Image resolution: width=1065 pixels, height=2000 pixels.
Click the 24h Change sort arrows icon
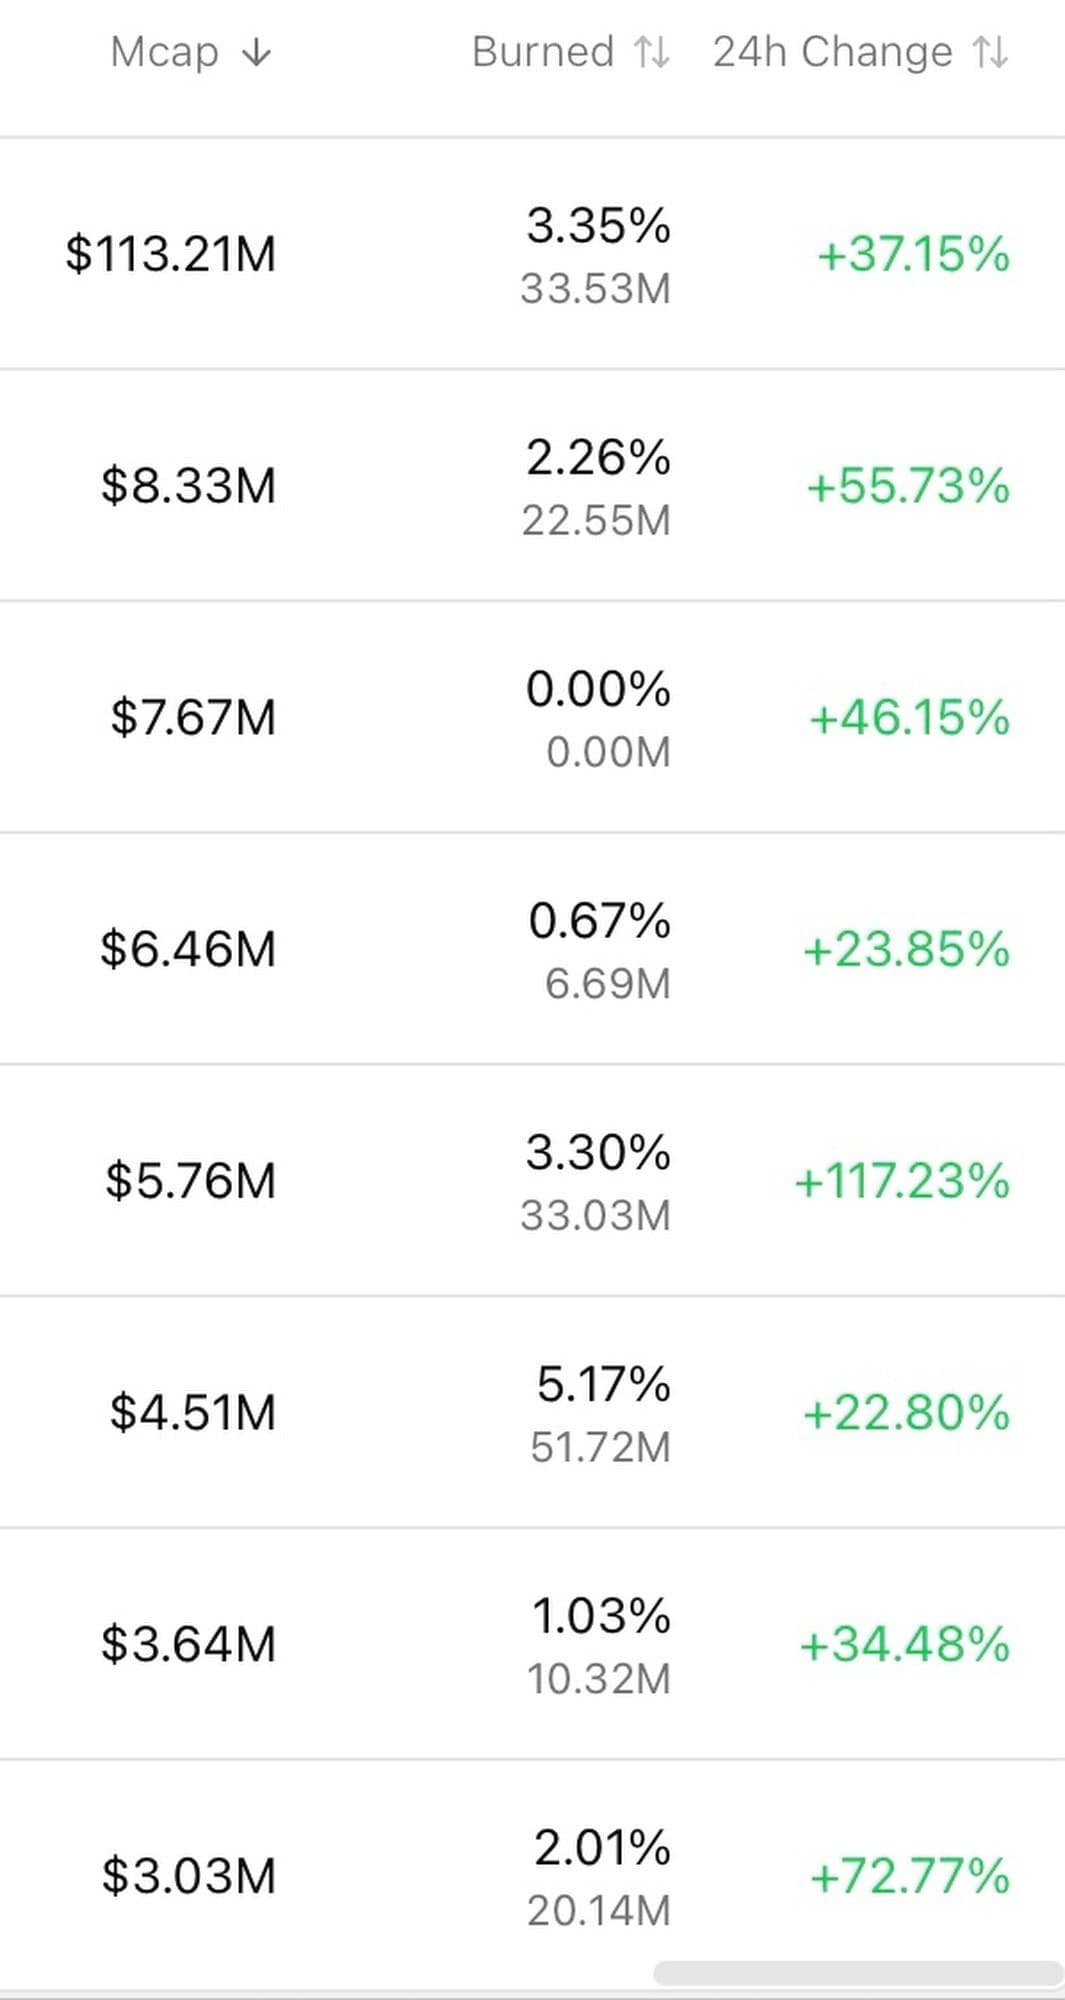[990, 52]
